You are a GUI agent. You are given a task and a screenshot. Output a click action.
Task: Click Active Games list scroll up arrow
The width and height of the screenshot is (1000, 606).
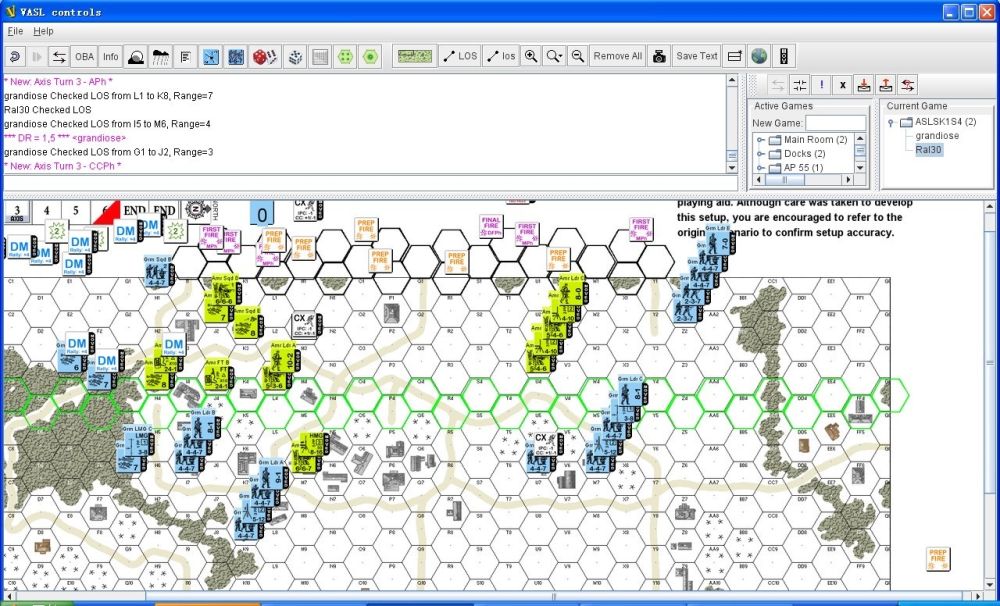pyautogui.click(x=860, y=138)
